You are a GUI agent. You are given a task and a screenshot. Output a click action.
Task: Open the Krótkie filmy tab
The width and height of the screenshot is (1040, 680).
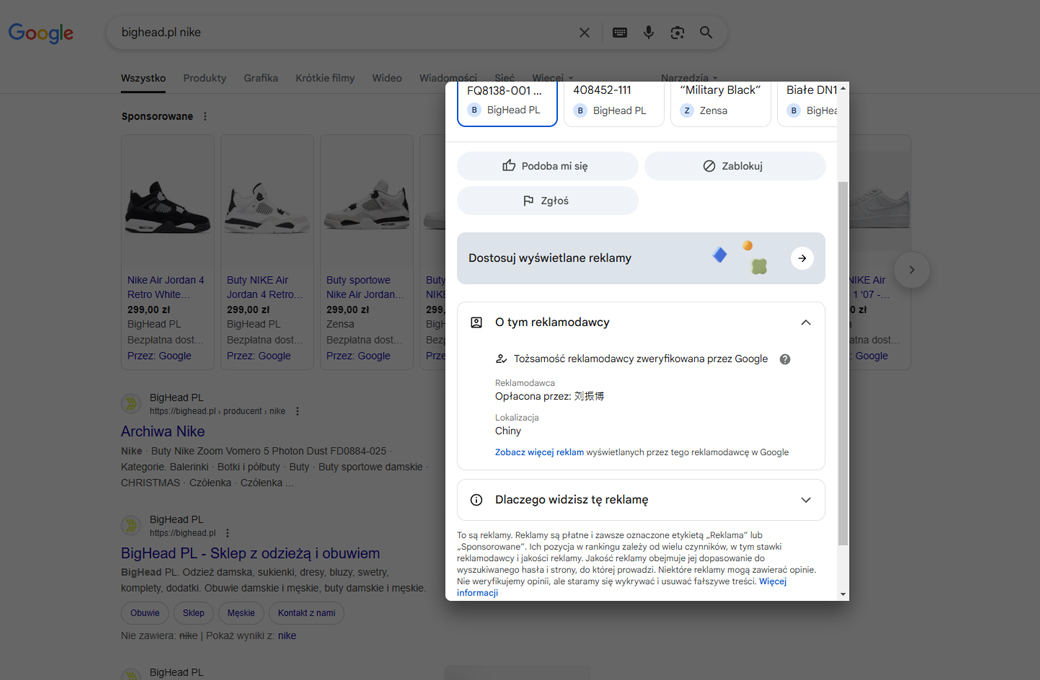(x=325, y=78)
